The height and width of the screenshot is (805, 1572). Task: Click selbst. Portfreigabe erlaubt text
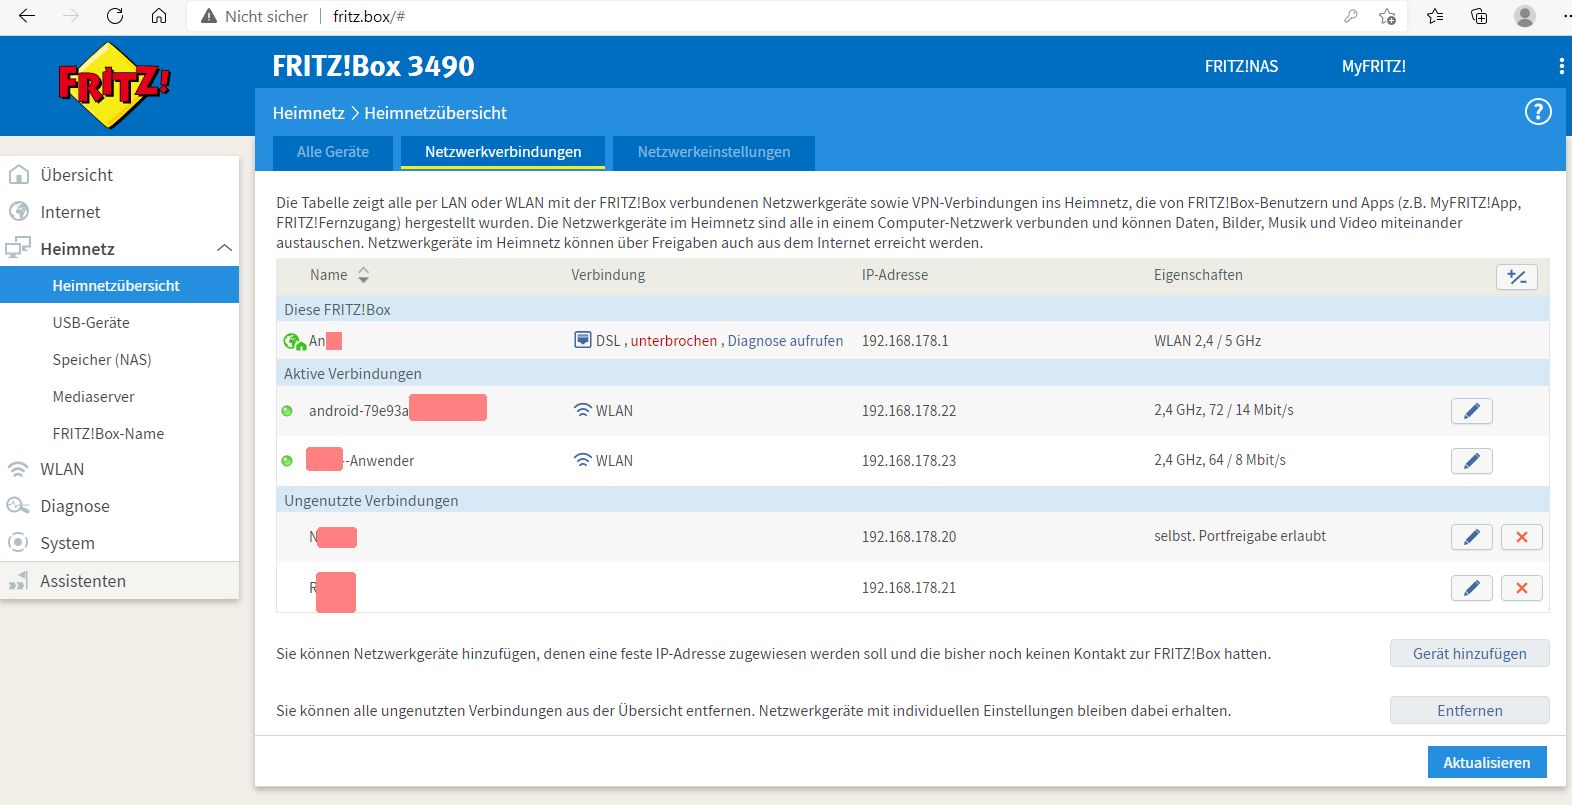[1240, 536]
